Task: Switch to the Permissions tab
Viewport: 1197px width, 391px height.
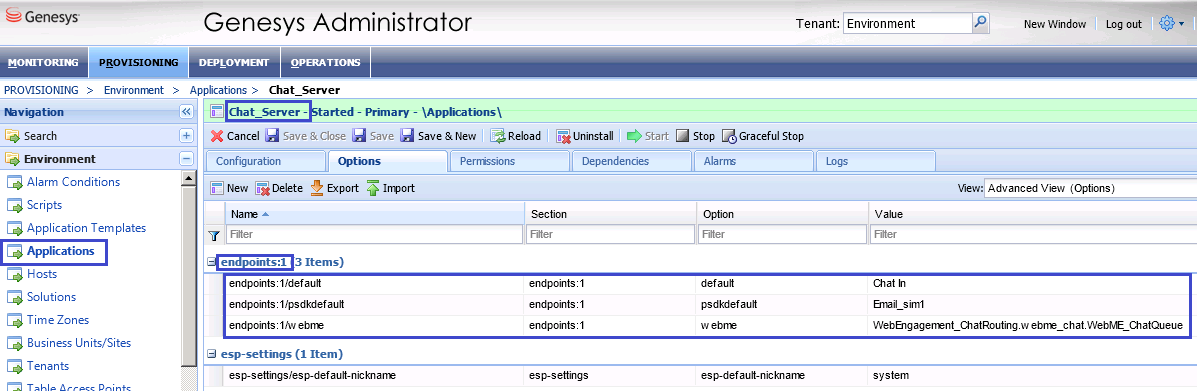Action: pyautogui.click(x=509, y=161)
